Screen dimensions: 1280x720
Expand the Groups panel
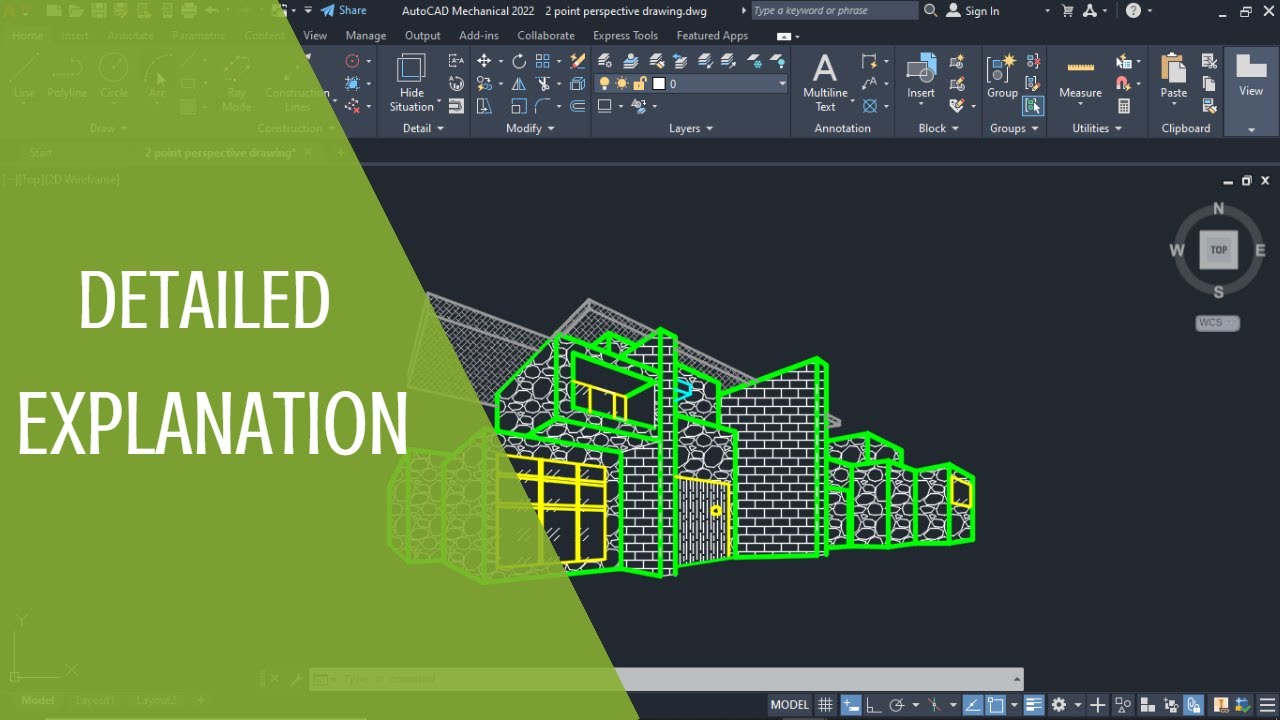(x=1014, y=128)
